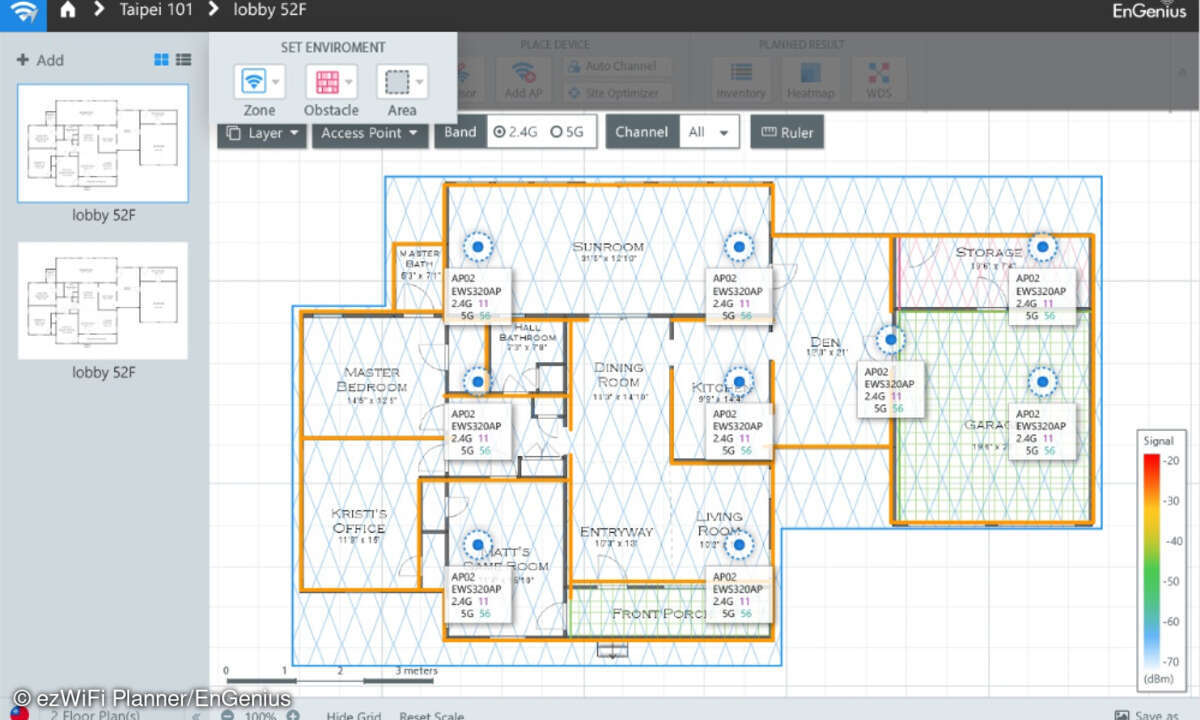
Task: Expand the Layer dropdown
Action: (262, 133)
